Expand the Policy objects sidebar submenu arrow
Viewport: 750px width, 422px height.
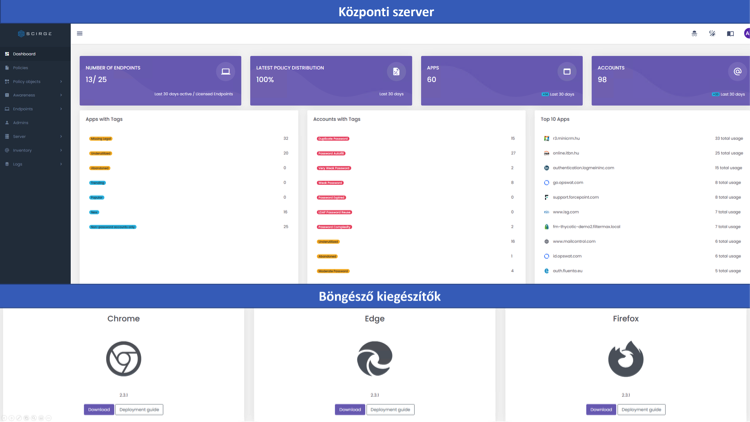pos(61,82)
